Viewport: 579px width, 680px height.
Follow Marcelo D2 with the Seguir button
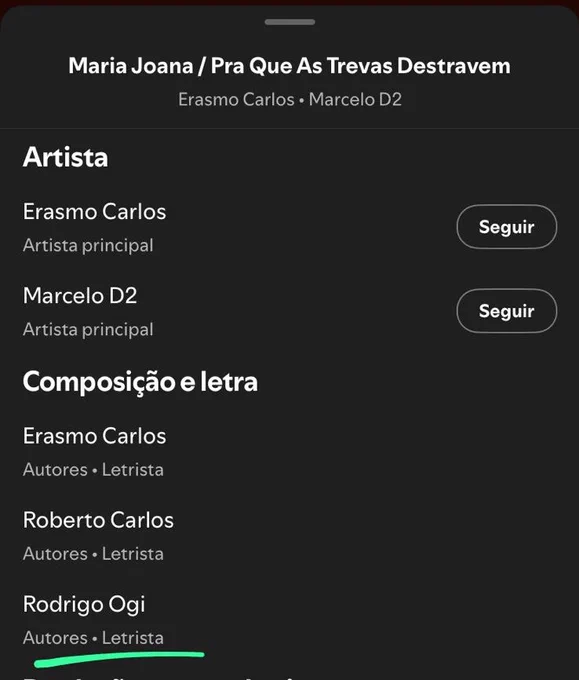pyautogui.click(x=507, y=311)
